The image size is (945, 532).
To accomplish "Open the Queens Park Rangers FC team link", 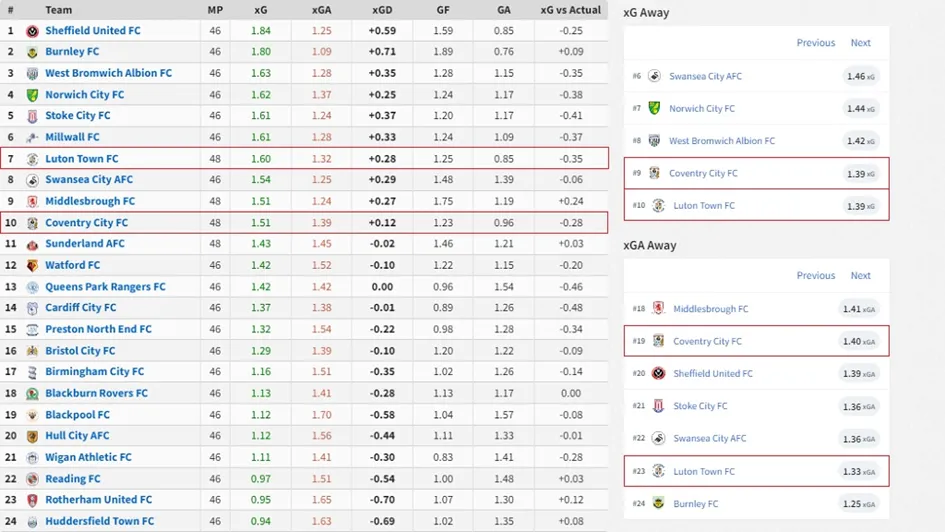I will pyautogui.click(x=105, y=287).
